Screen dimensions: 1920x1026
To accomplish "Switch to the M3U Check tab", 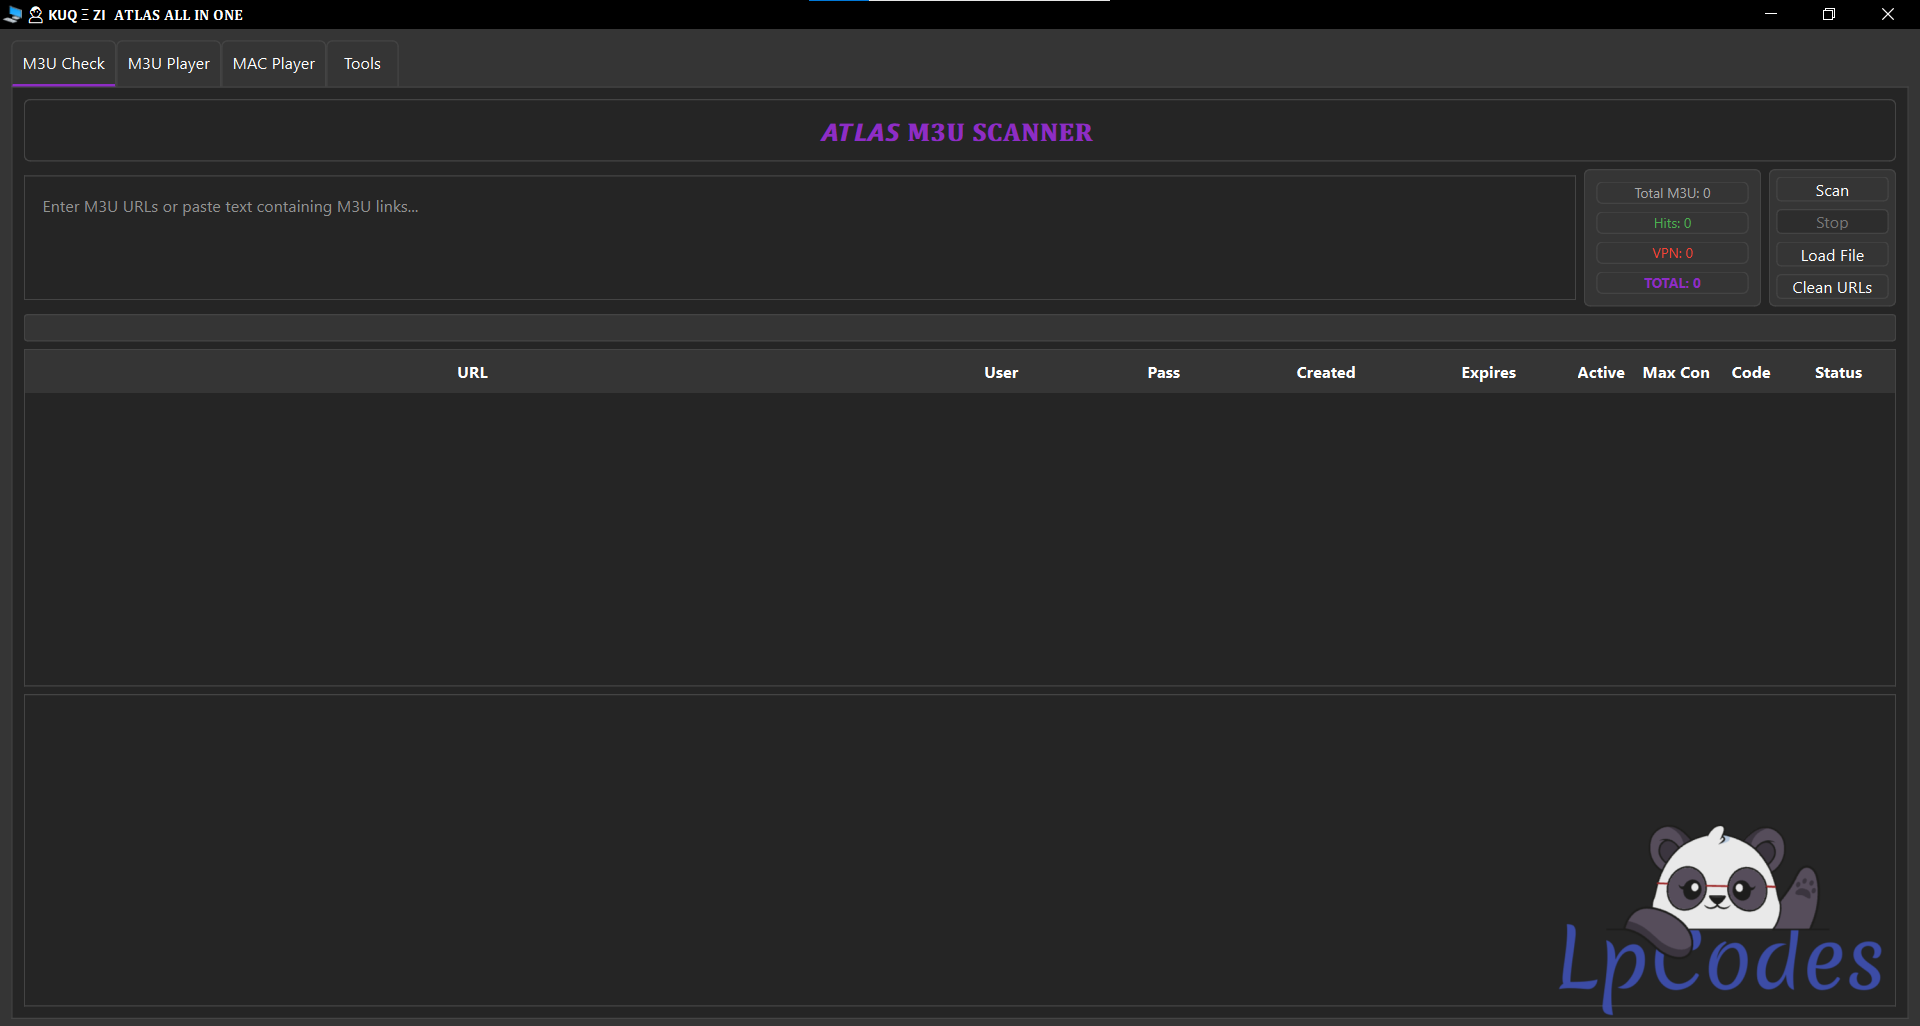I will click(64, 64).
